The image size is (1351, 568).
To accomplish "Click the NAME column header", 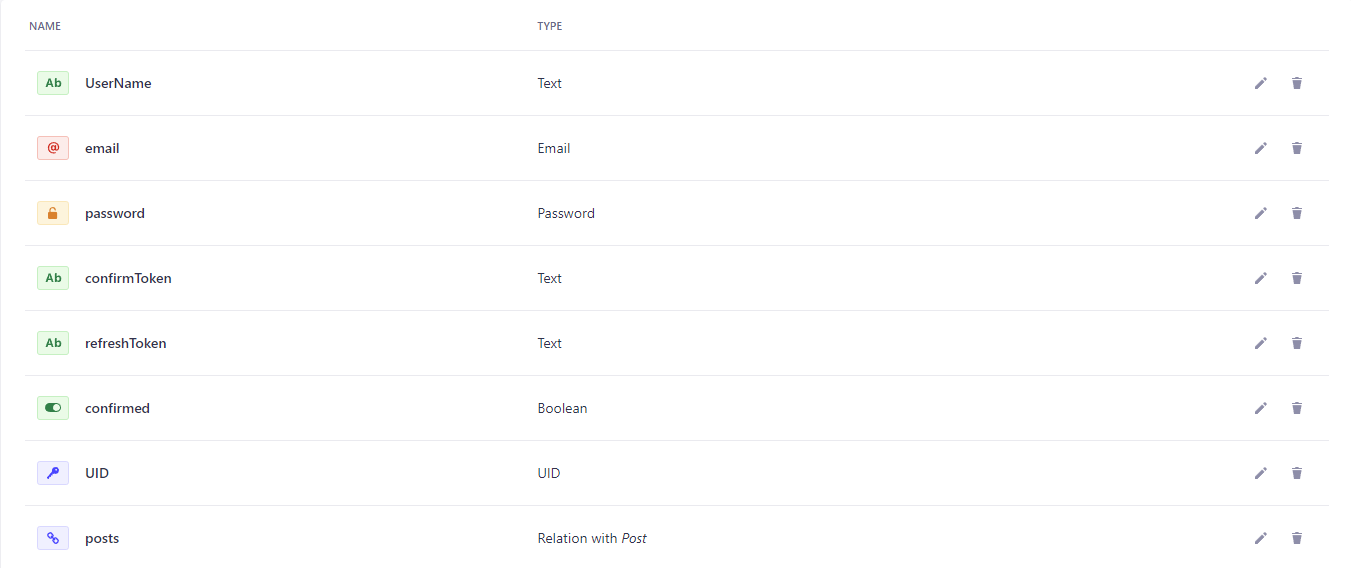I will 45,26.
